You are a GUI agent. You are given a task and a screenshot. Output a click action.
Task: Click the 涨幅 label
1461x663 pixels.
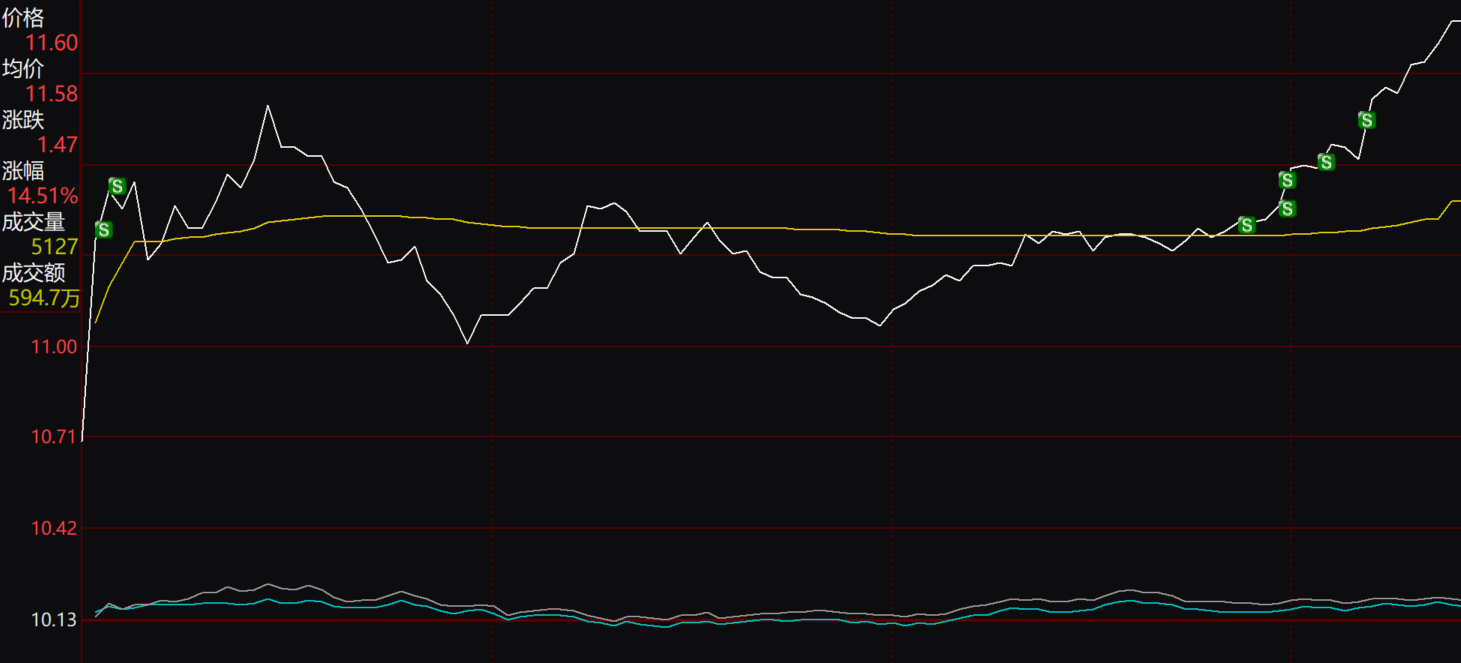coord(23,171)
